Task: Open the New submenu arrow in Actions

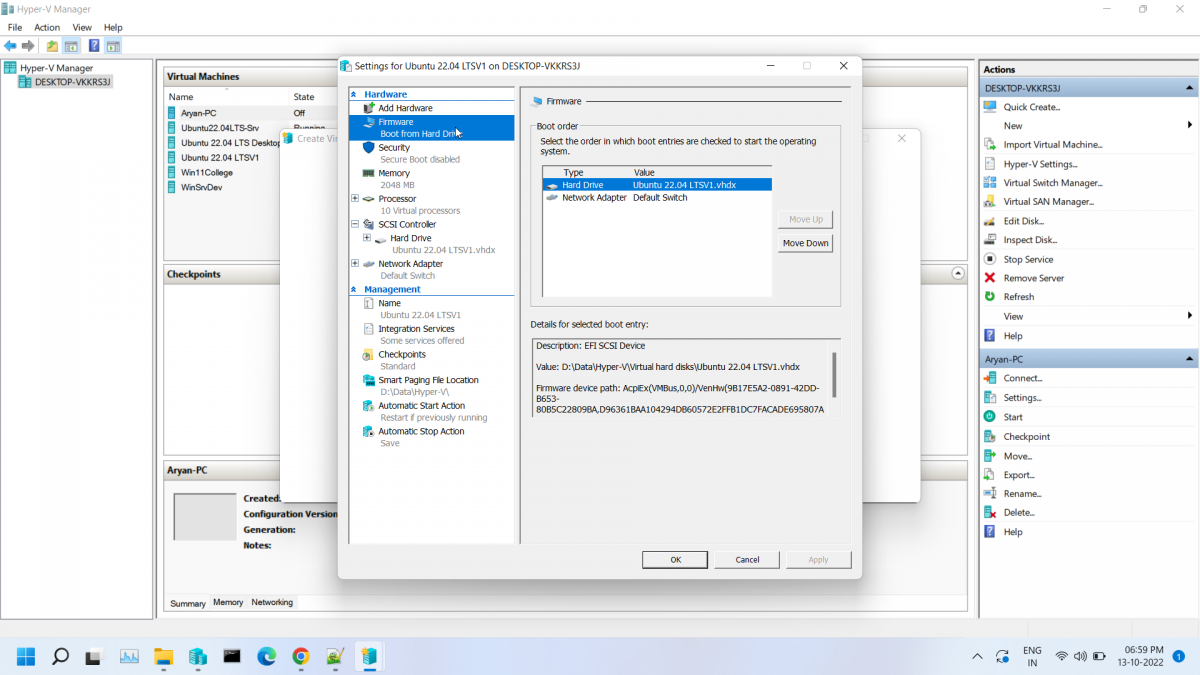Action: click(x=1190, y=125)
